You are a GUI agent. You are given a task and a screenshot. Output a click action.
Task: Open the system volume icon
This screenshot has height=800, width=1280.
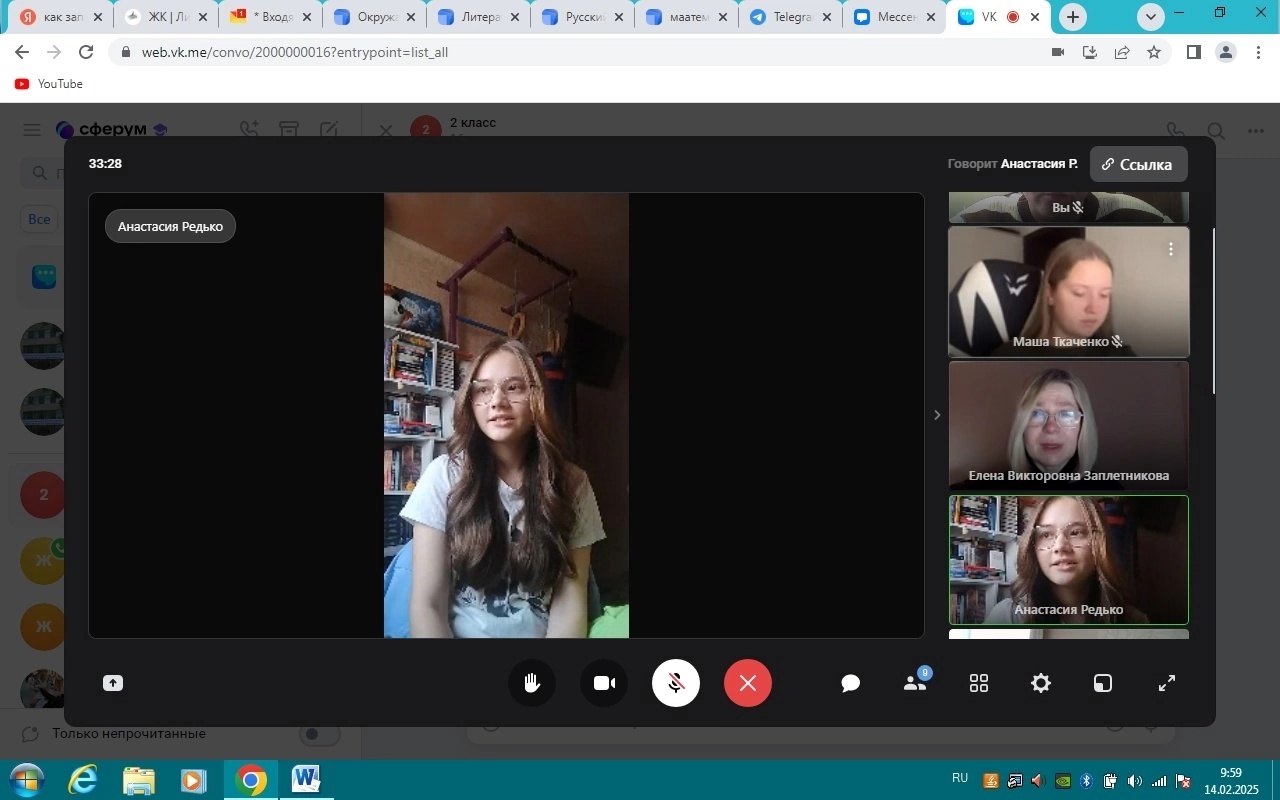[1134, 781]
